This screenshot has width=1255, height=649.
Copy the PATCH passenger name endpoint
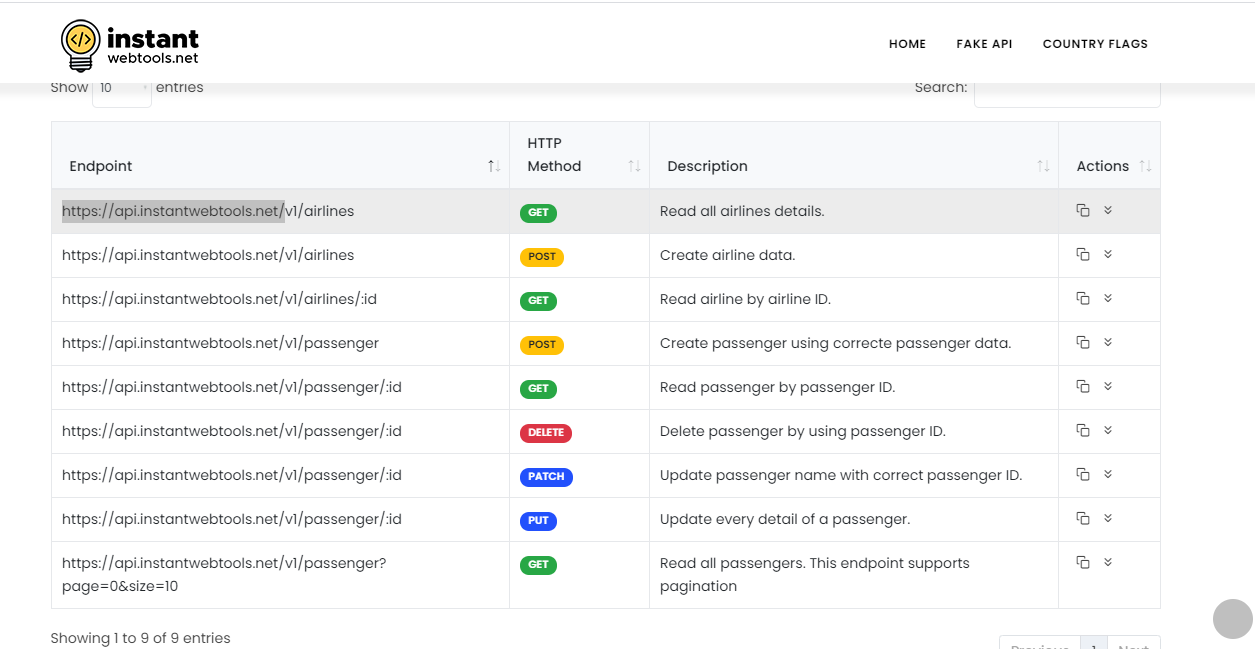1082,475
